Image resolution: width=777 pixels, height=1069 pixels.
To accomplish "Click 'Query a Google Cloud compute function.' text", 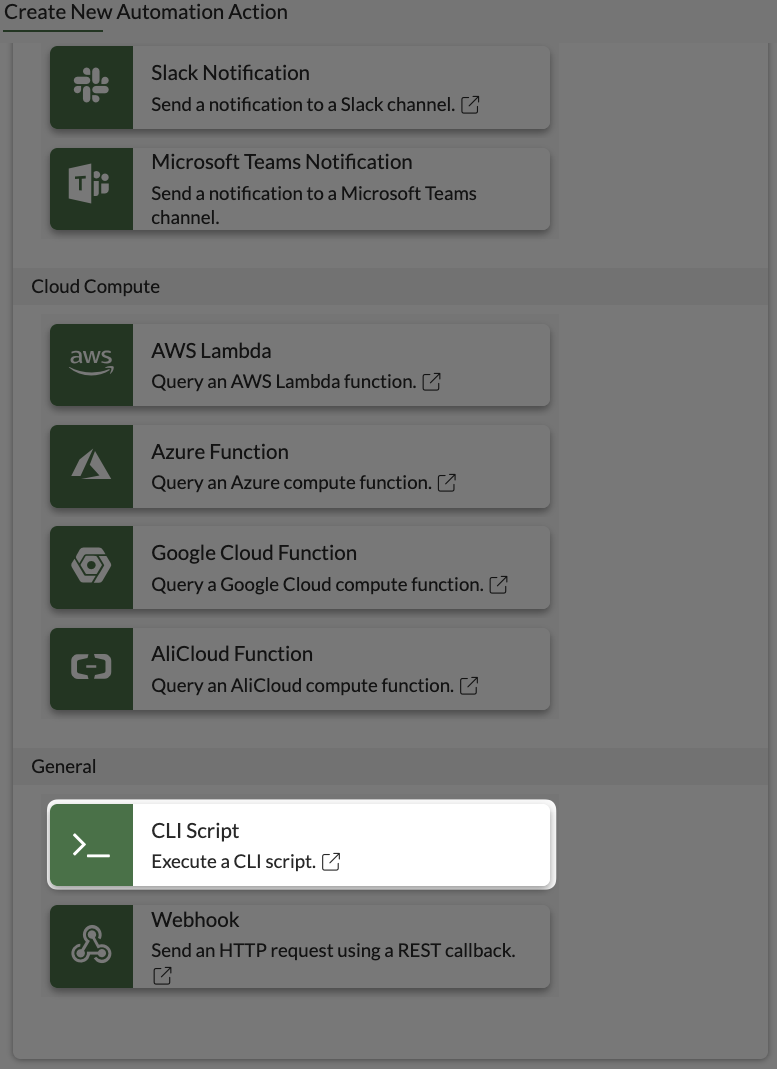I will coord(317,585).
